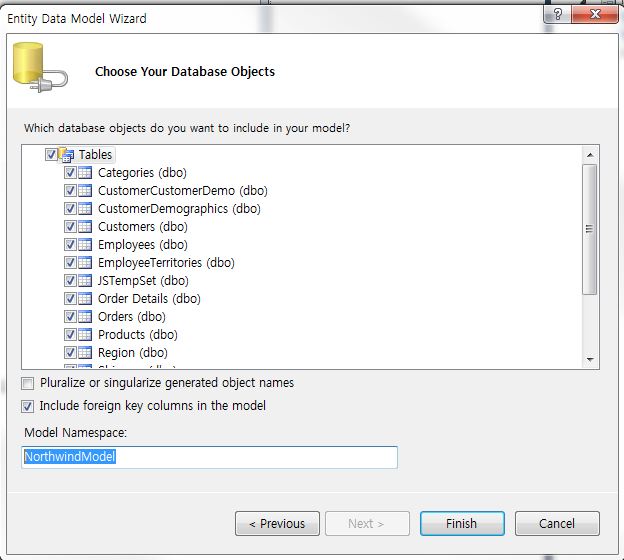
Task: Select the 'Categories (dbo)' row text
Action: tap(142, 173)
